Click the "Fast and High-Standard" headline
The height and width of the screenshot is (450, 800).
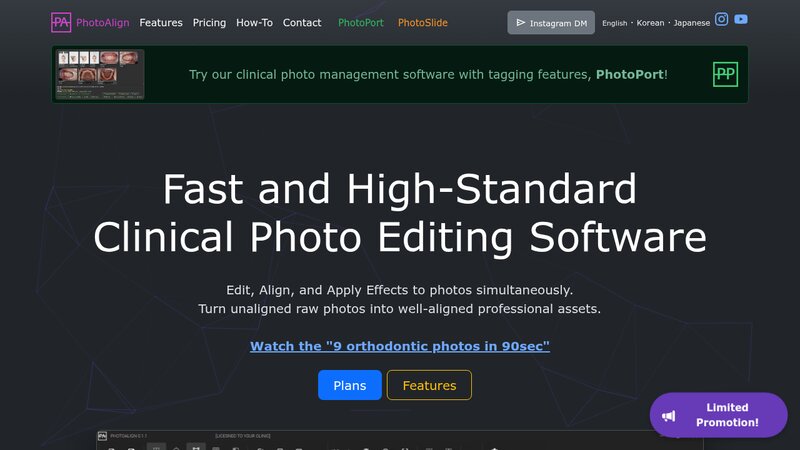point(400,189)
